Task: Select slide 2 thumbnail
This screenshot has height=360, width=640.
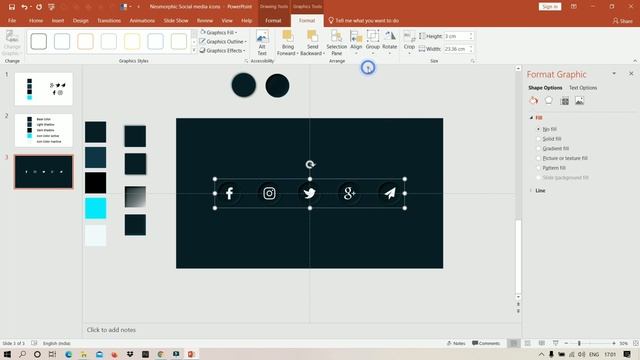Action: pyautogui.click(x=44, y=130)
